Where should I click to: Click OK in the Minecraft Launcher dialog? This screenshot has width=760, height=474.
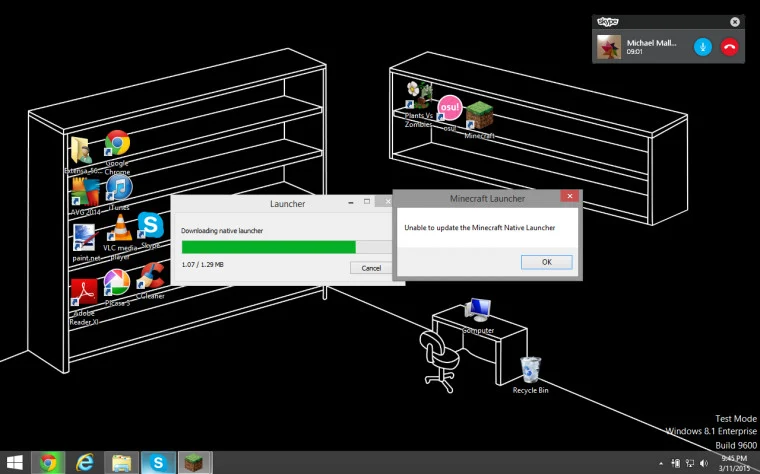click(547, 262)
